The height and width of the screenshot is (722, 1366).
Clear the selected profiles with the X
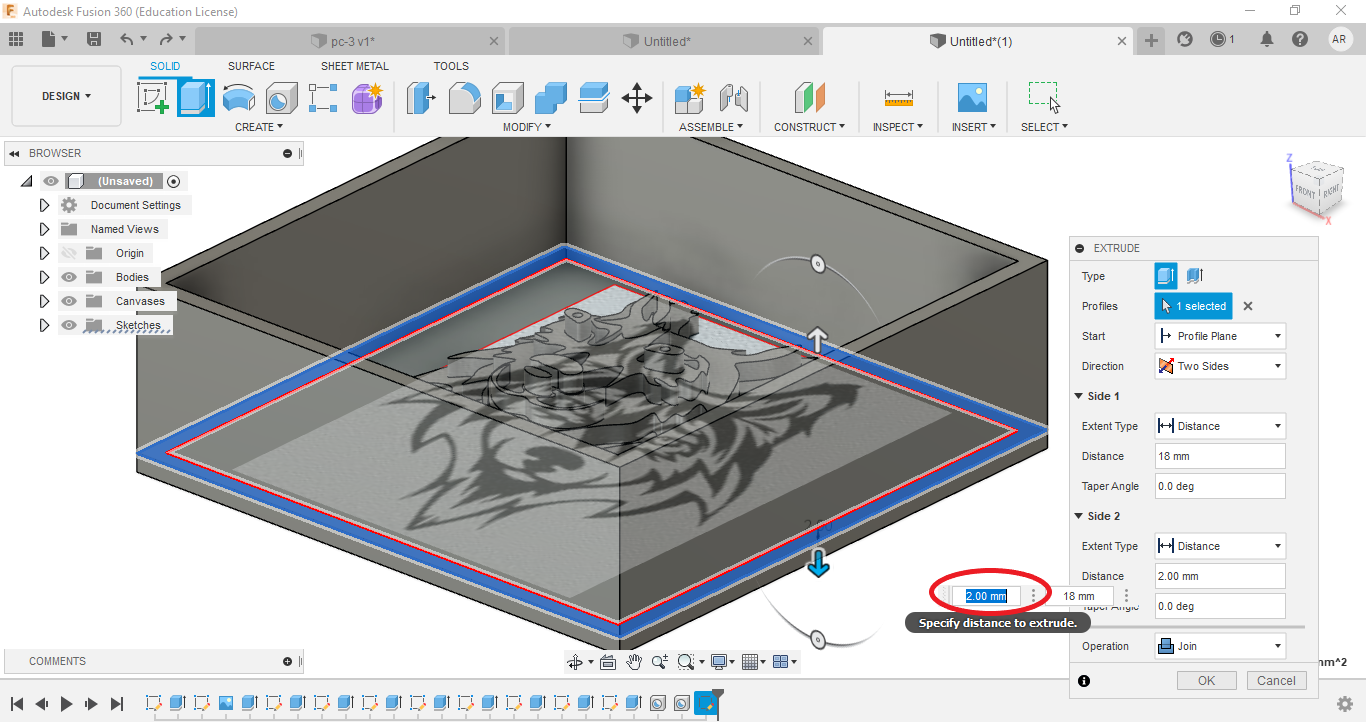pos(1248,306)
